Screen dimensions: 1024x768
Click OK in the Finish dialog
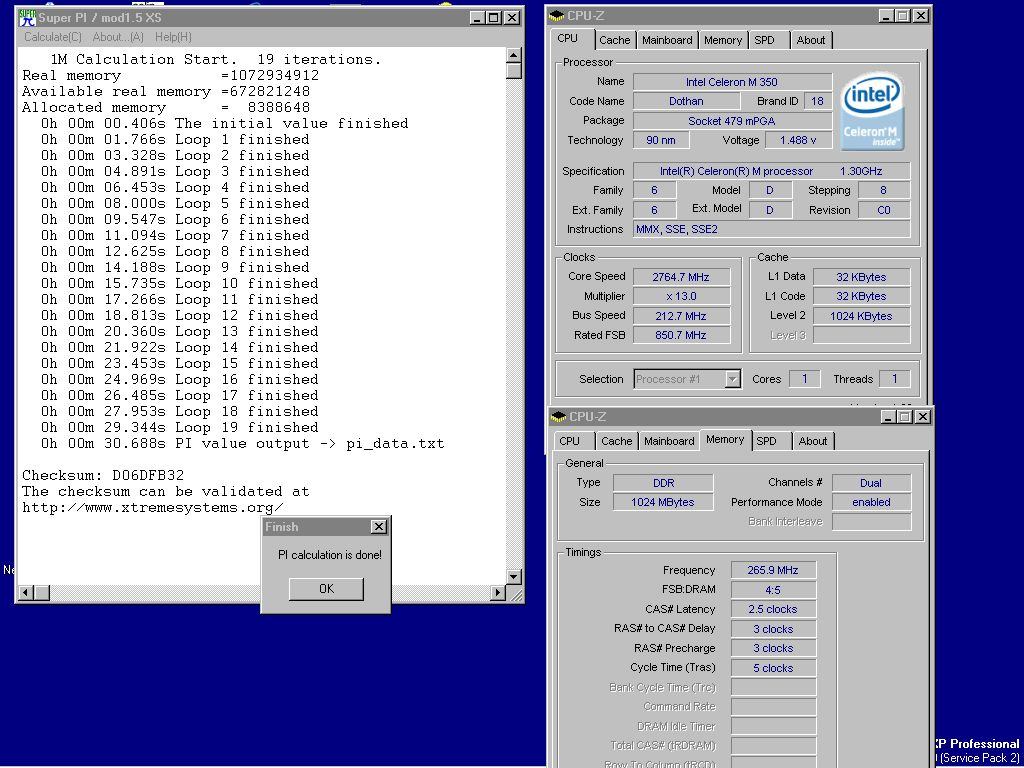[327, 589]
